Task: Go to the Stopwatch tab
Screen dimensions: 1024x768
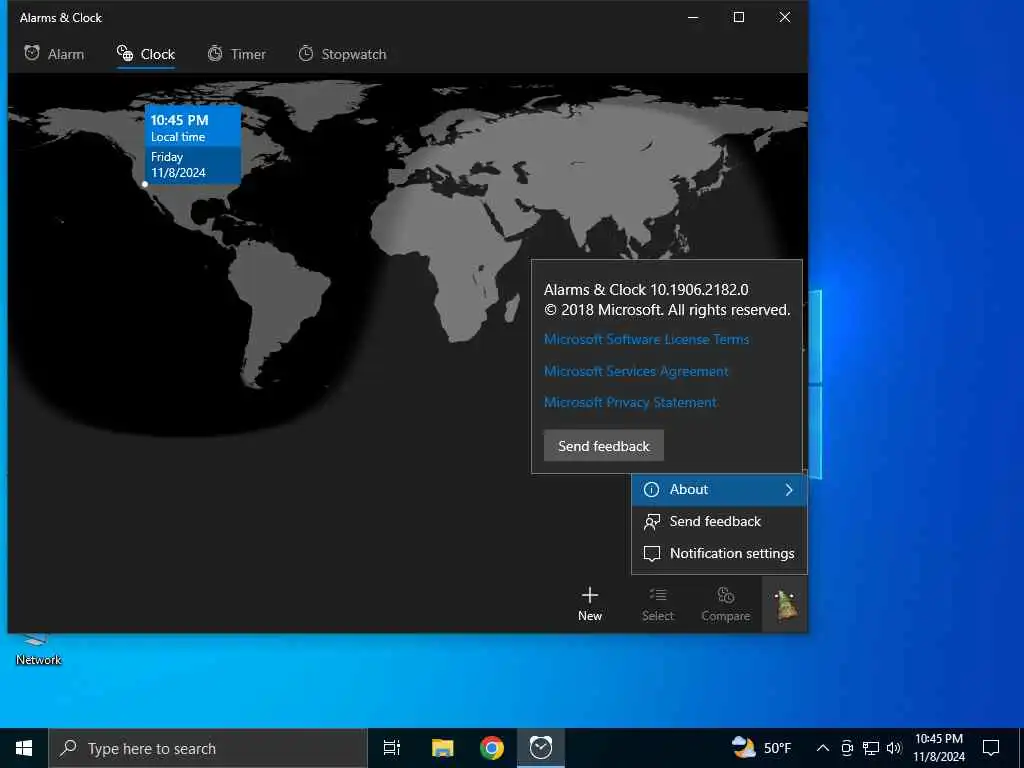Action: pyautogui.click(x=342, y=54)
